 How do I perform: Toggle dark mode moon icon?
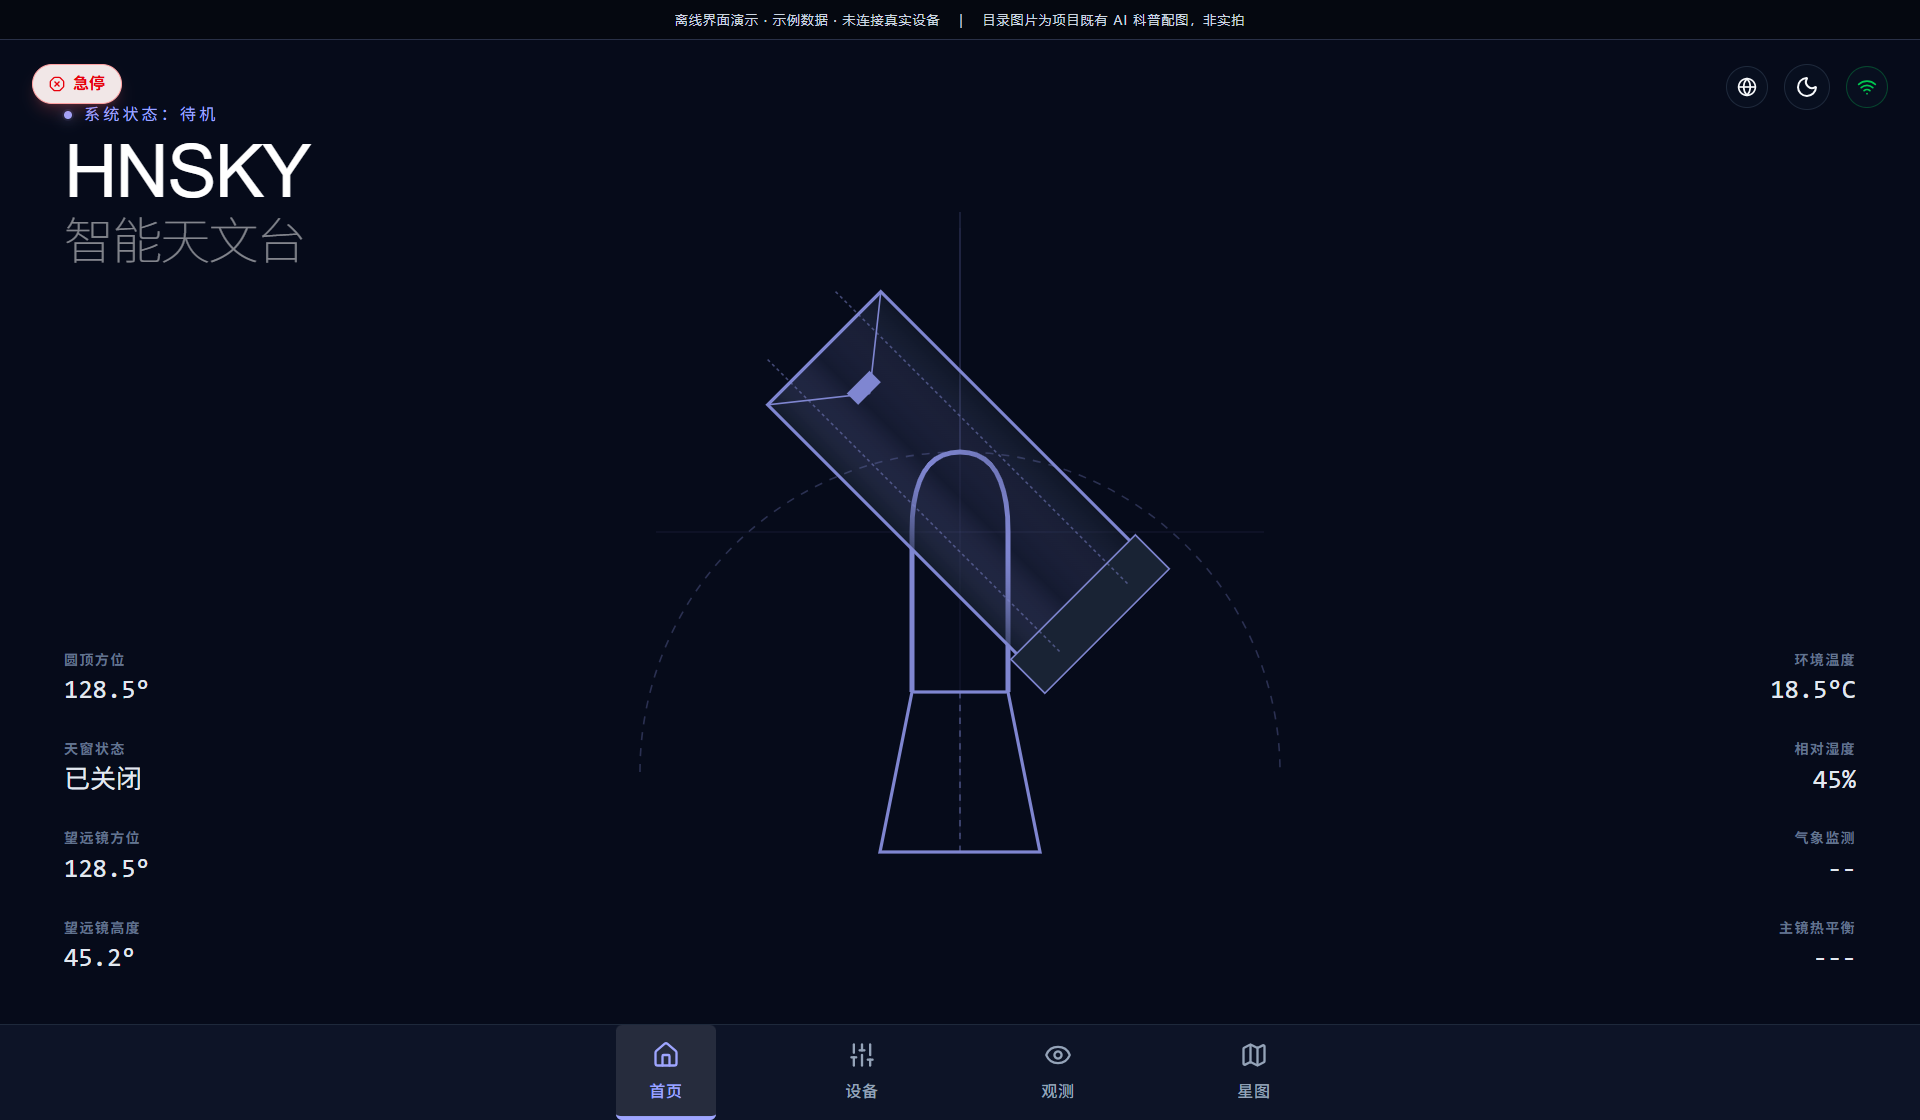point(1807,87)
